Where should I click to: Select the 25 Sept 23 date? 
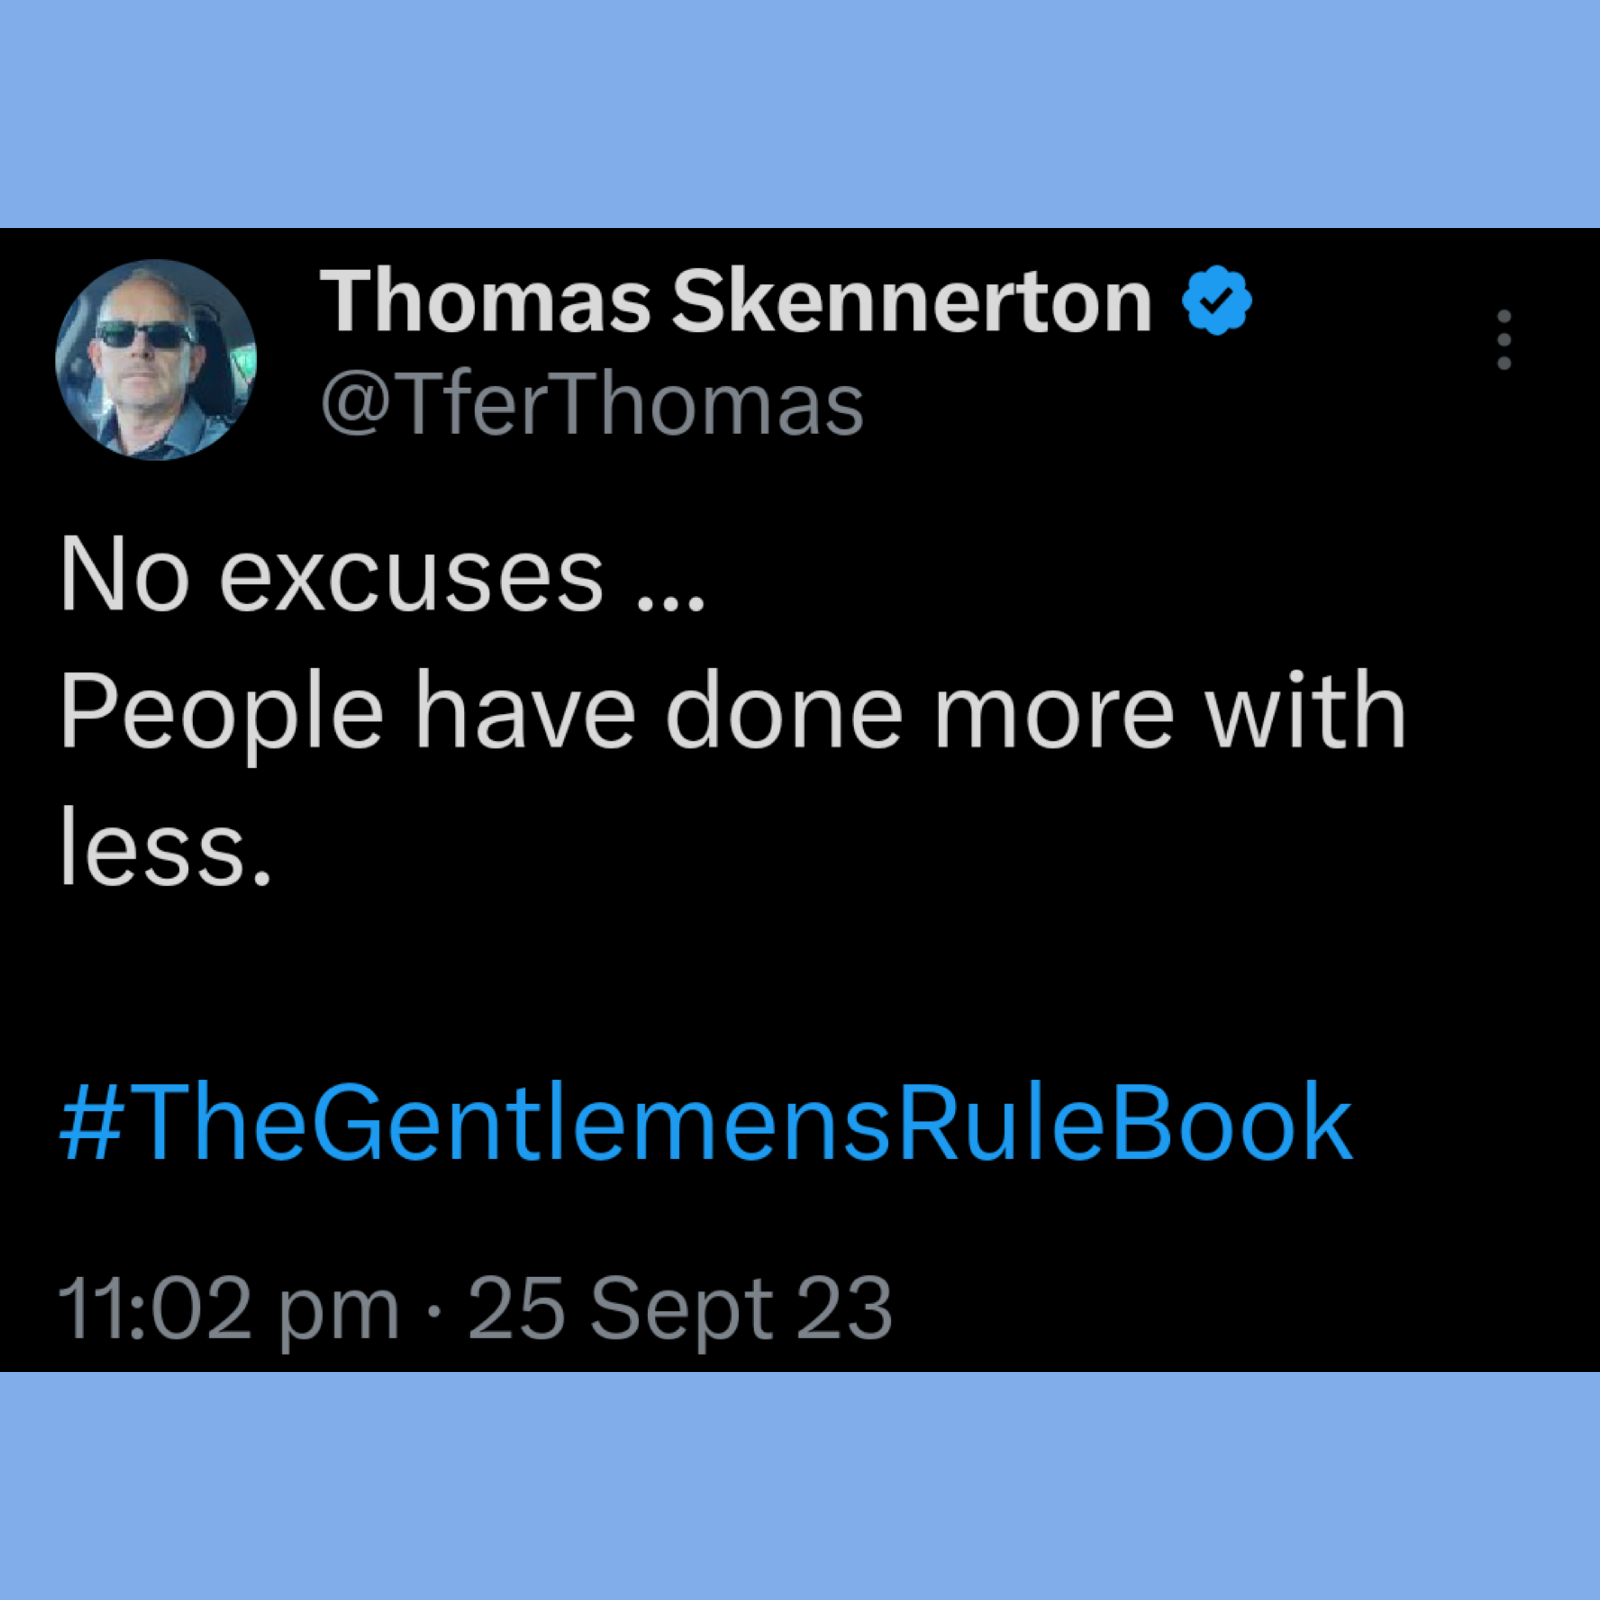(x=680, y=1309)
